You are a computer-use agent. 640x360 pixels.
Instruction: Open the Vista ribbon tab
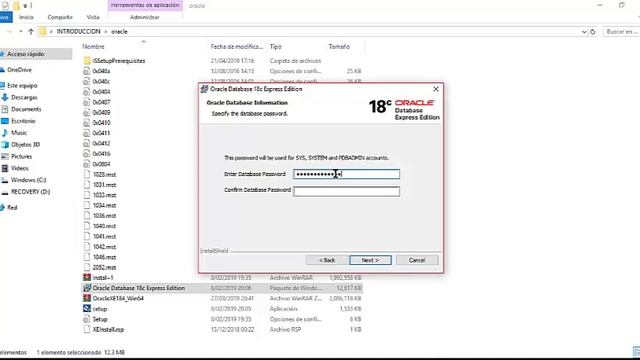(93, 17)
